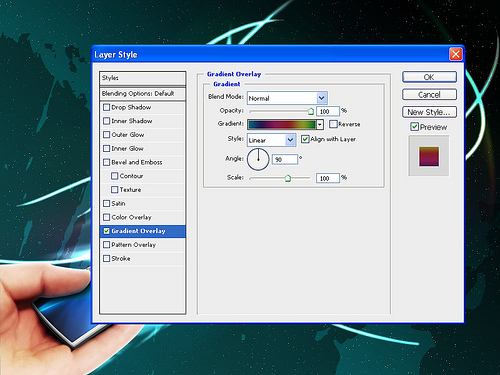Tick the Inner Shadow checkbox

point(107,121)
